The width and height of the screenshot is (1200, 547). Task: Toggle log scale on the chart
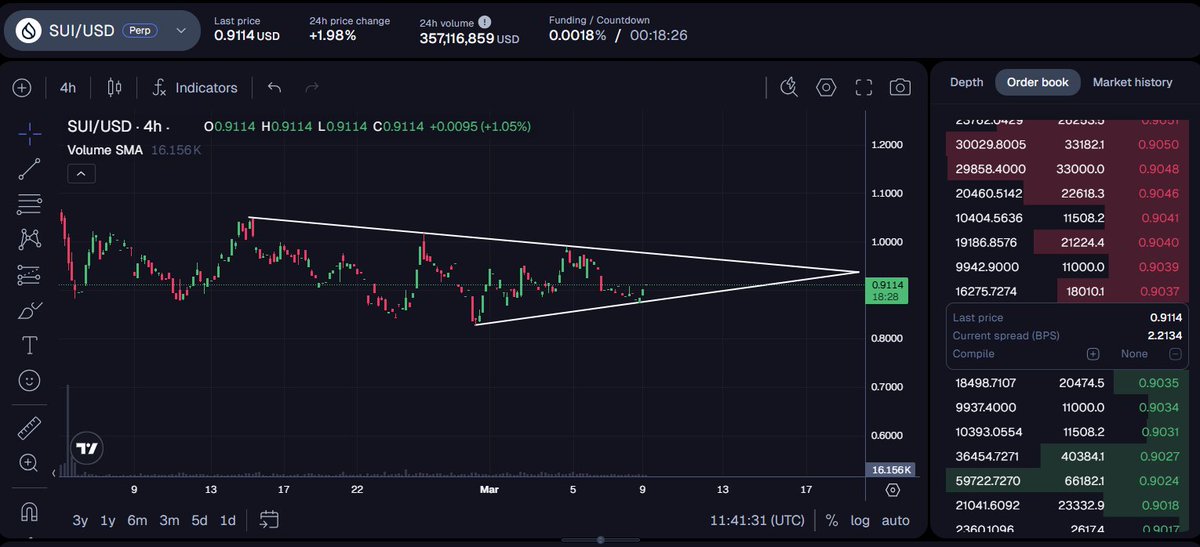click(860, 520)
